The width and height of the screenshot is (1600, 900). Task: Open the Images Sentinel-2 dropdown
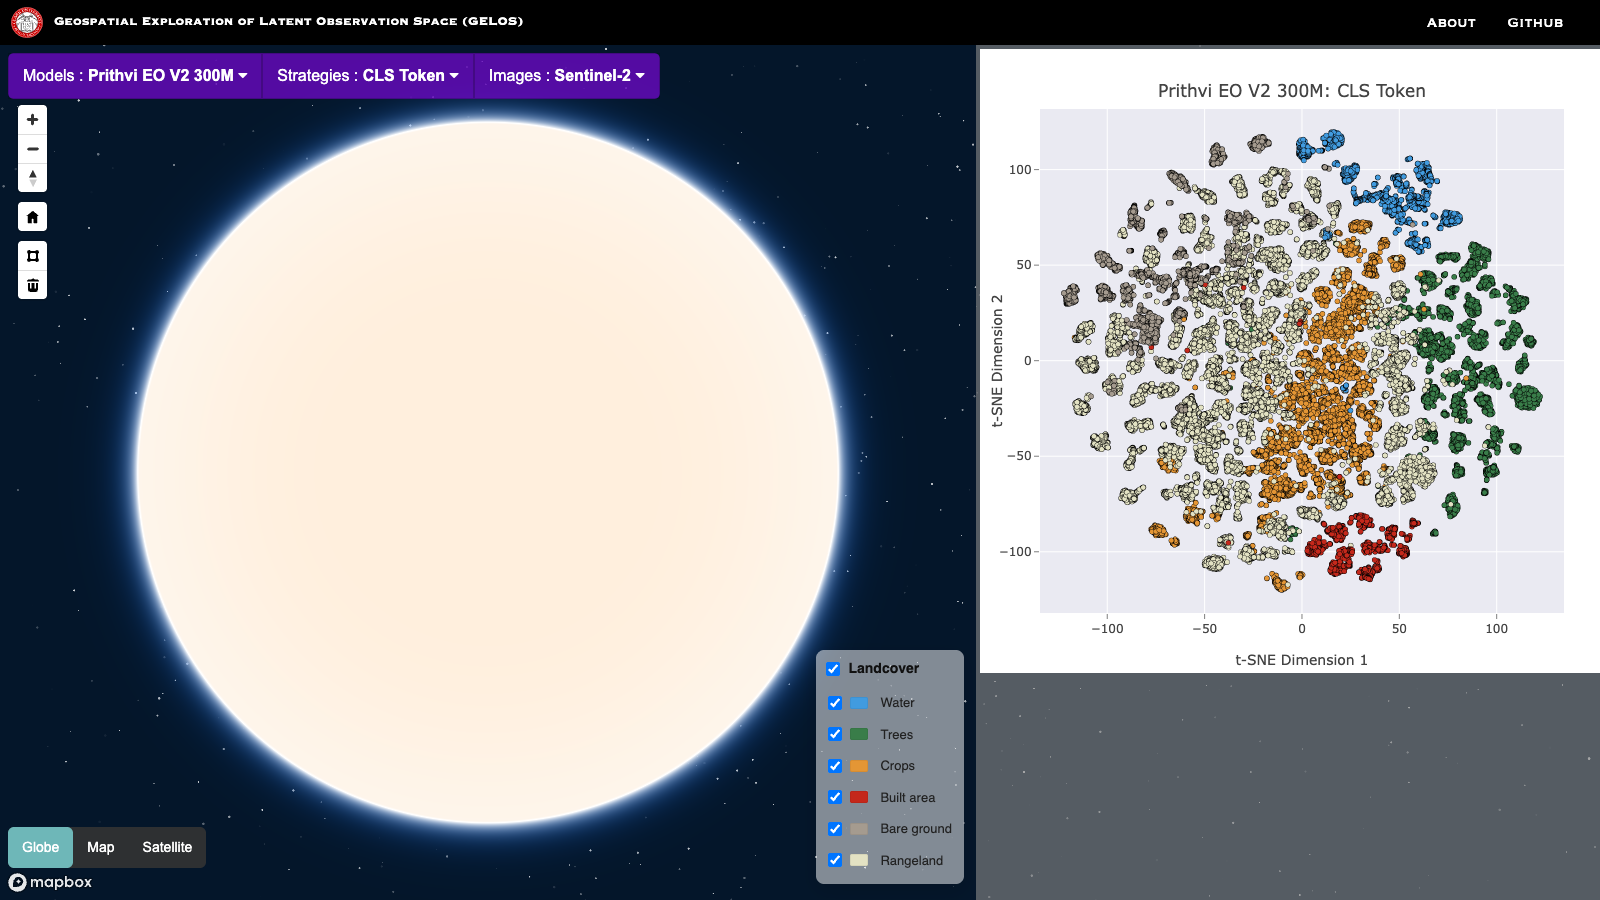click(566, 76)
